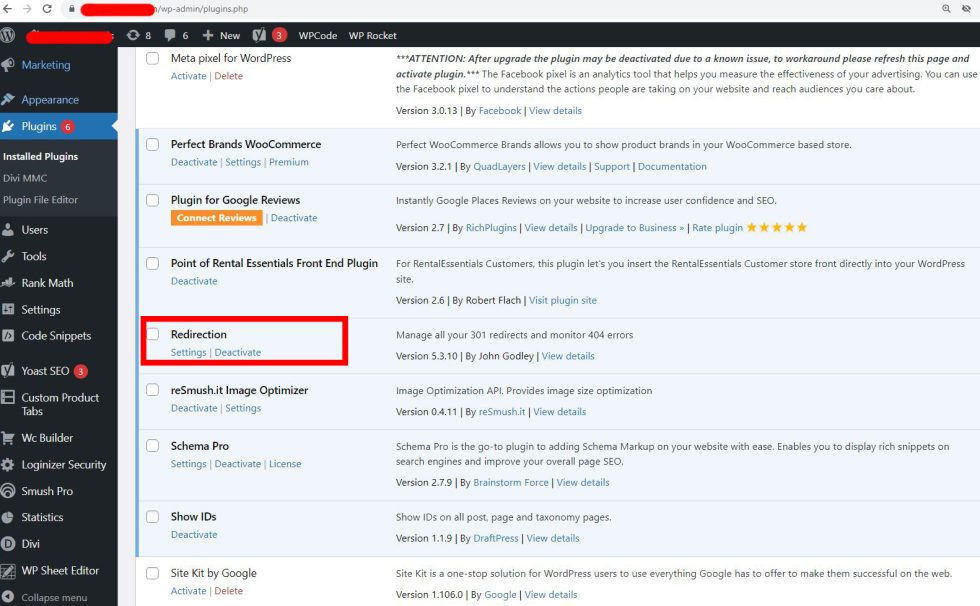Click the WP Sheet Editor icon
The image size is (980, 606).
pyautogui.click(x=8, y=570)
